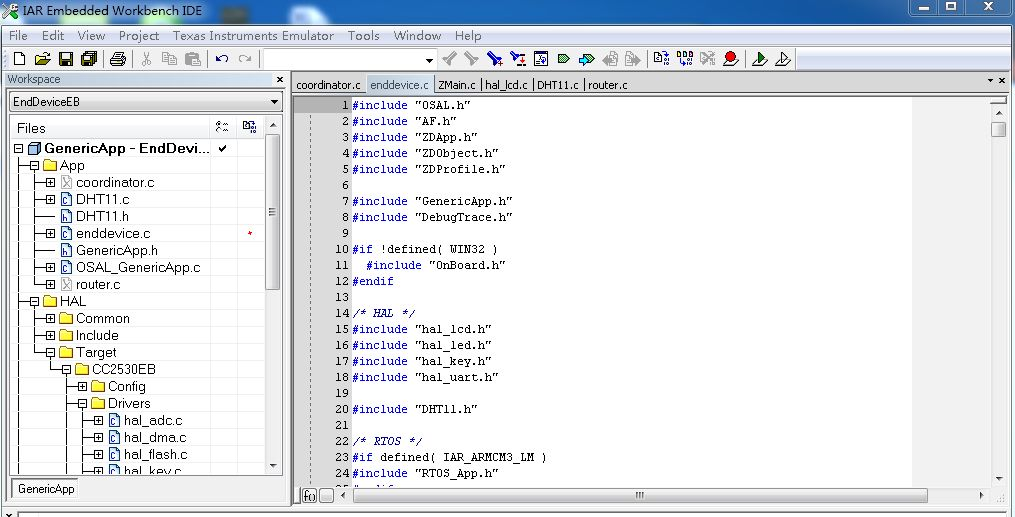This screenshot has height=517, width=1015.
Task: Click the Compile toolbar icon
Action: pos(661,59)
